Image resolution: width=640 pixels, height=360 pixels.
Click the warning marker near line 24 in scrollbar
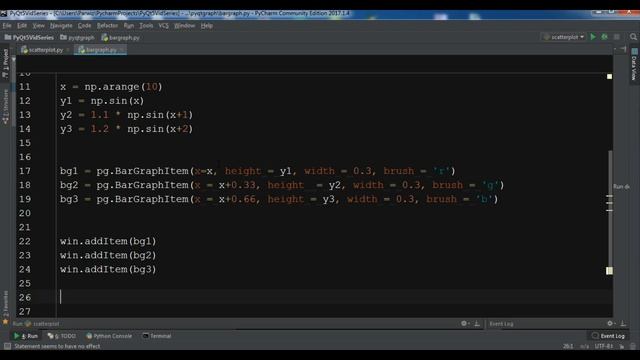609,271
